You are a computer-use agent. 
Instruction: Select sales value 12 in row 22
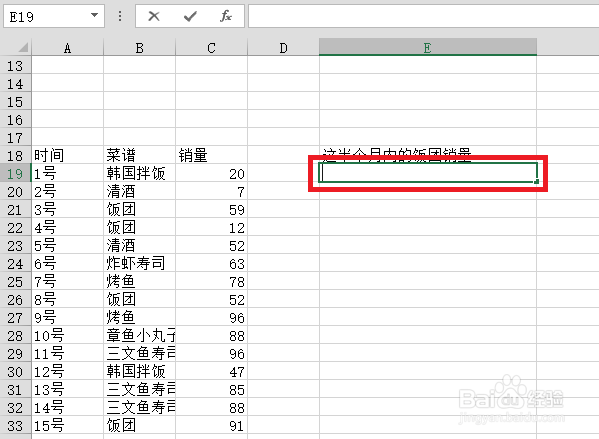[x=211, y=227]
